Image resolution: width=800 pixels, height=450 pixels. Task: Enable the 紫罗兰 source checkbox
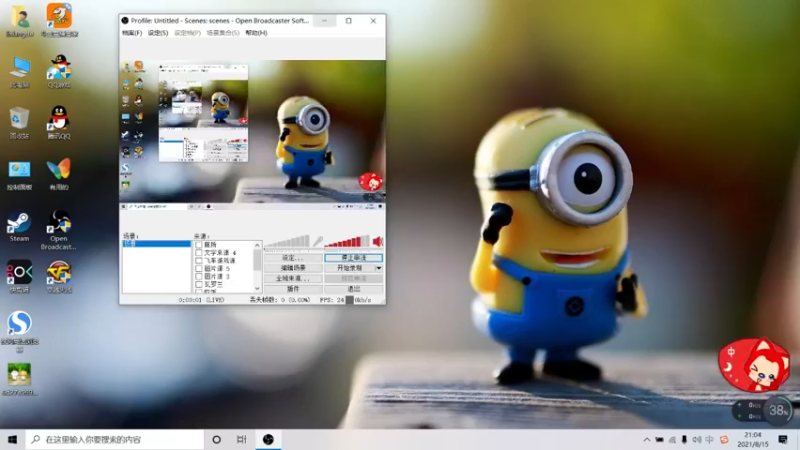click(199, 284)
